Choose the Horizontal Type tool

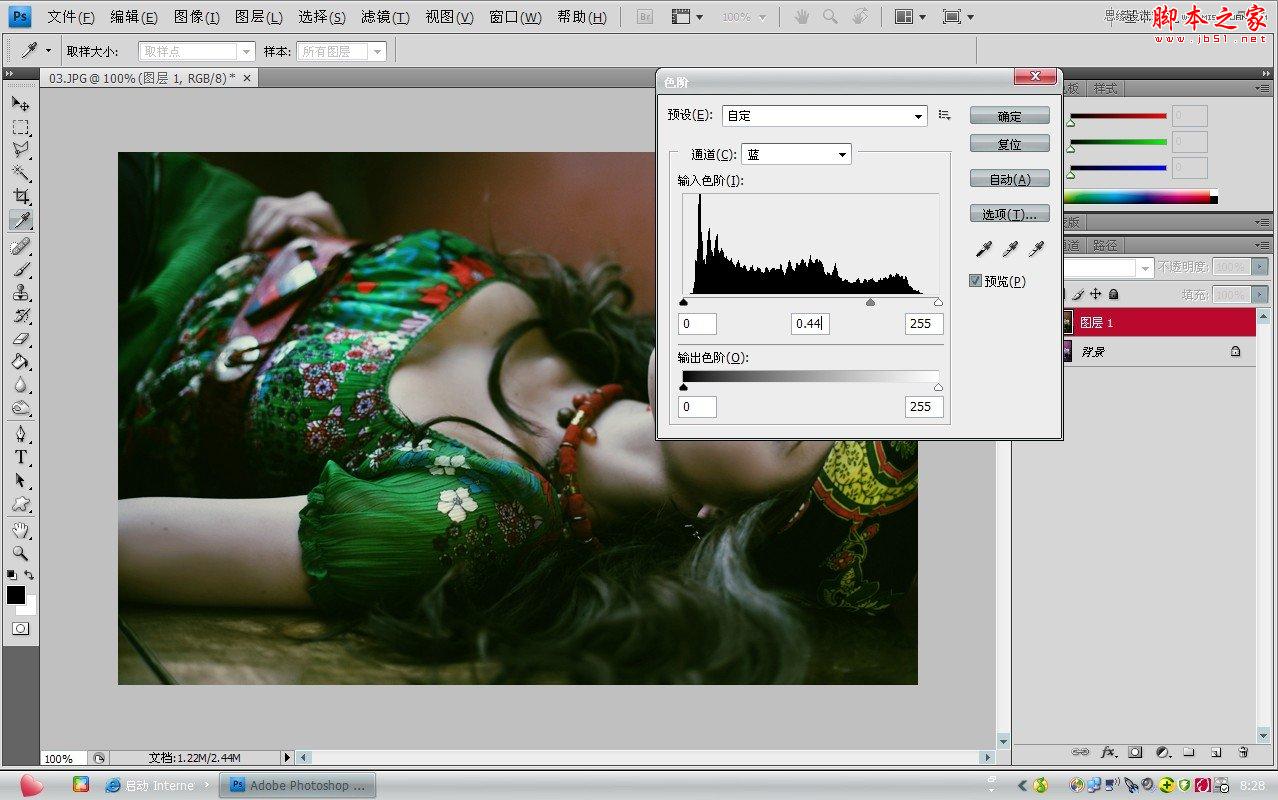coord(20,457)
